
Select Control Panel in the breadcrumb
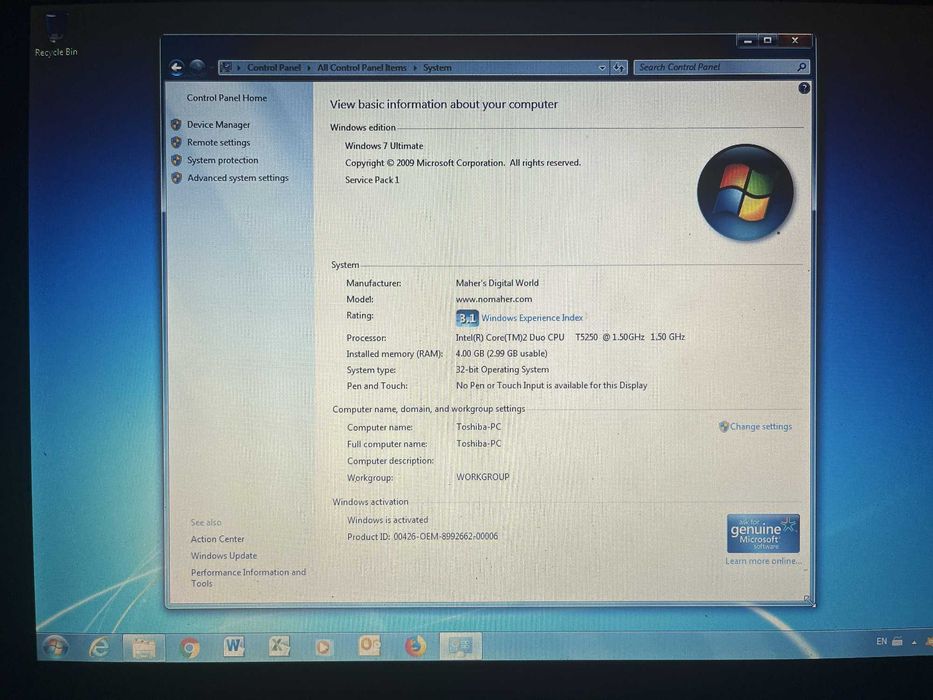[x=274, y=68]
